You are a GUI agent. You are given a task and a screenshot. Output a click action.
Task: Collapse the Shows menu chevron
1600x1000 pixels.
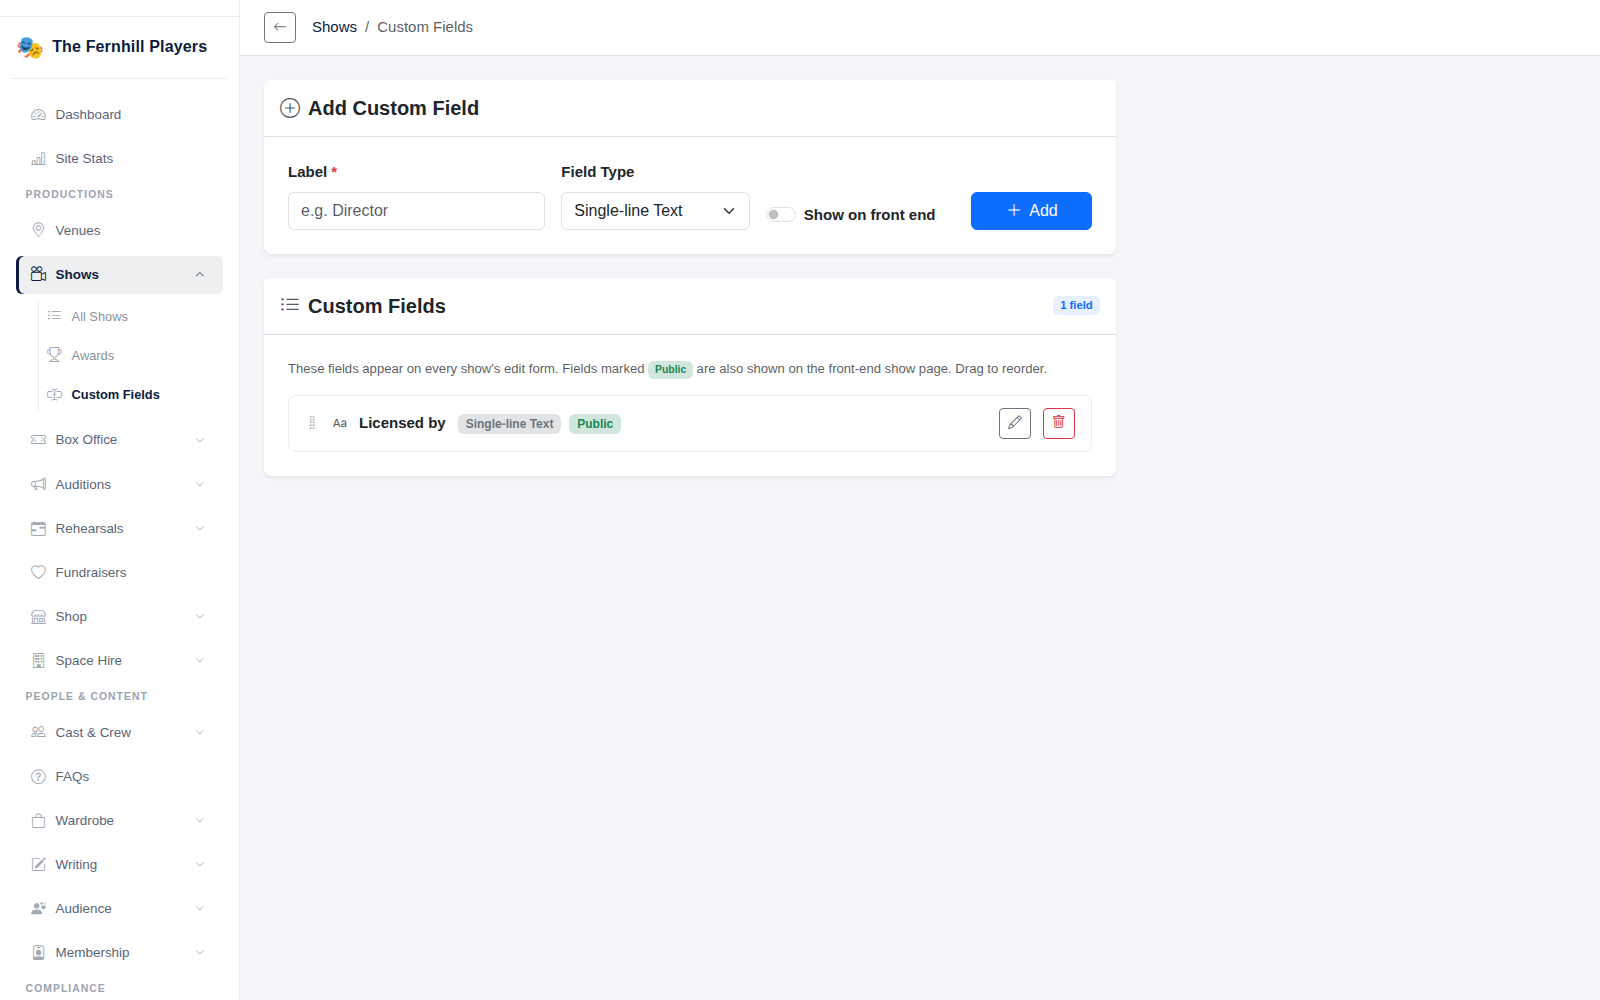click(200, 275)
